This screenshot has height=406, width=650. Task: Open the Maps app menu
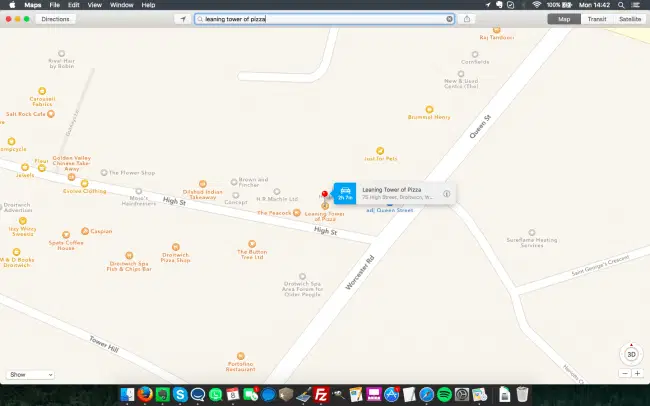[x=33, y=5]
